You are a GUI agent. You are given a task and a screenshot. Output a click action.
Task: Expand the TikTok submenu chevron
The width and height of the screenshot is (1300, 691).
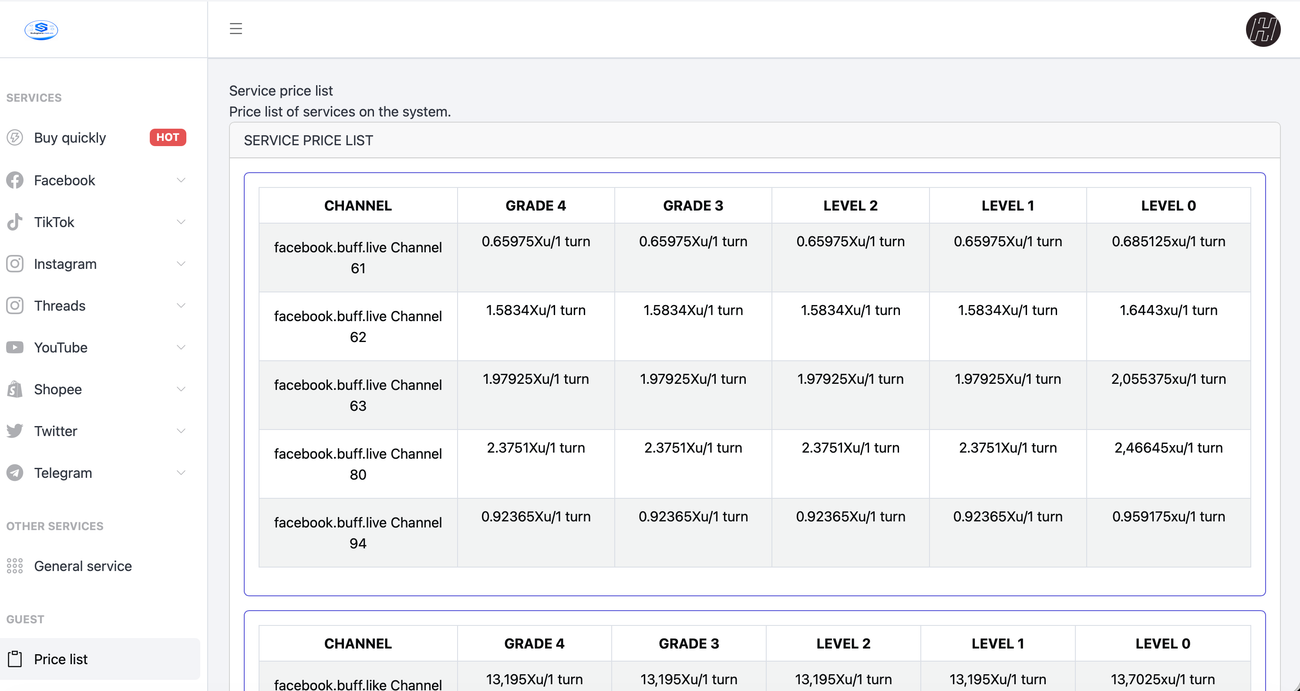tap(181, 222)
